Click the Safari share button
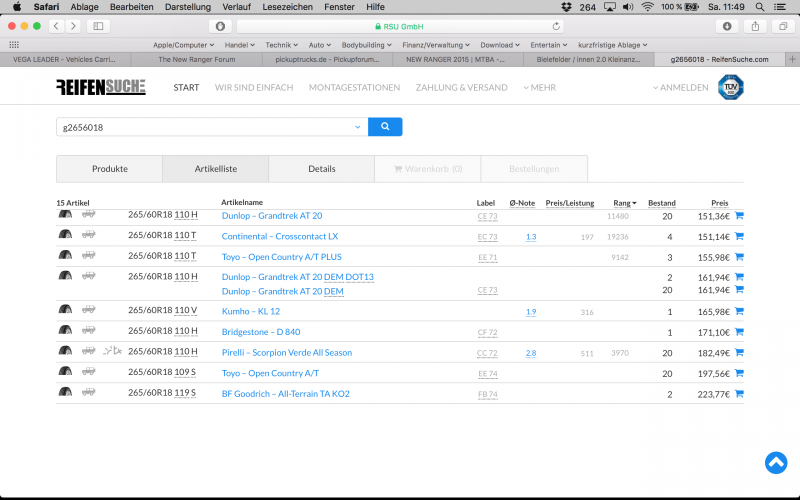The image size is (800, 500). pyautogui.click(x=755, y=26)
